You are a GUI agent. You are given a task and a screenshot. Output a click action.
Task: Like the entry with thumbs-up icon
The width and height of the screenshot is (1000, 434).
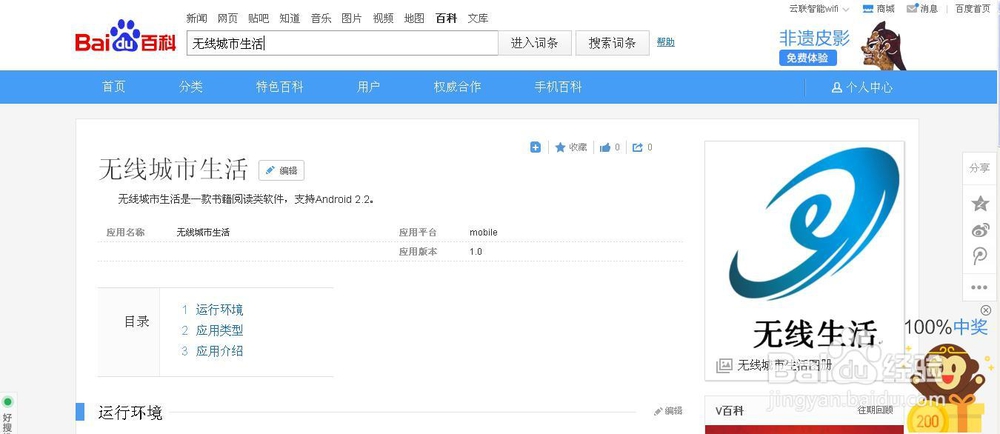[605, 147]
